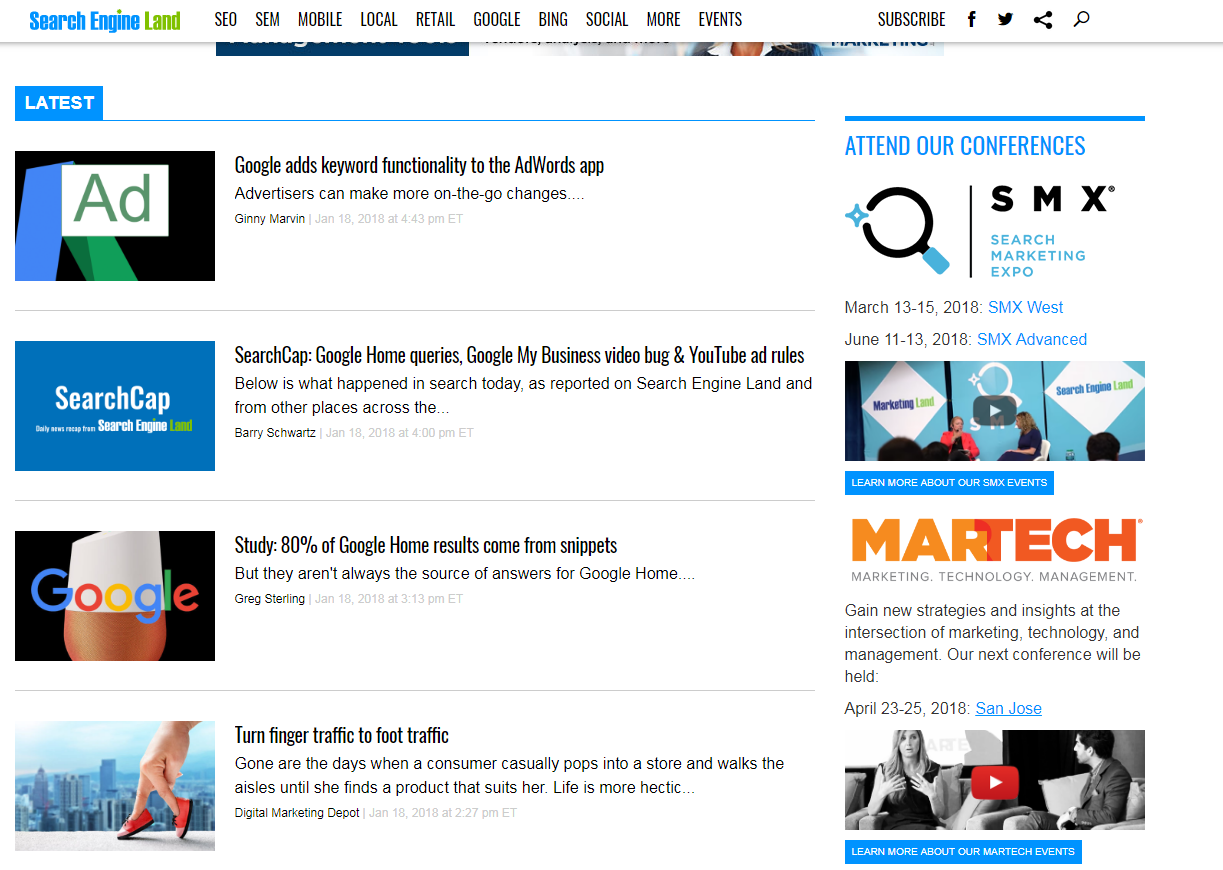Click 'Jan 18, 2018 at 4:43 pm ET' timestamp
1223x870 pixels.
point(389,219)
